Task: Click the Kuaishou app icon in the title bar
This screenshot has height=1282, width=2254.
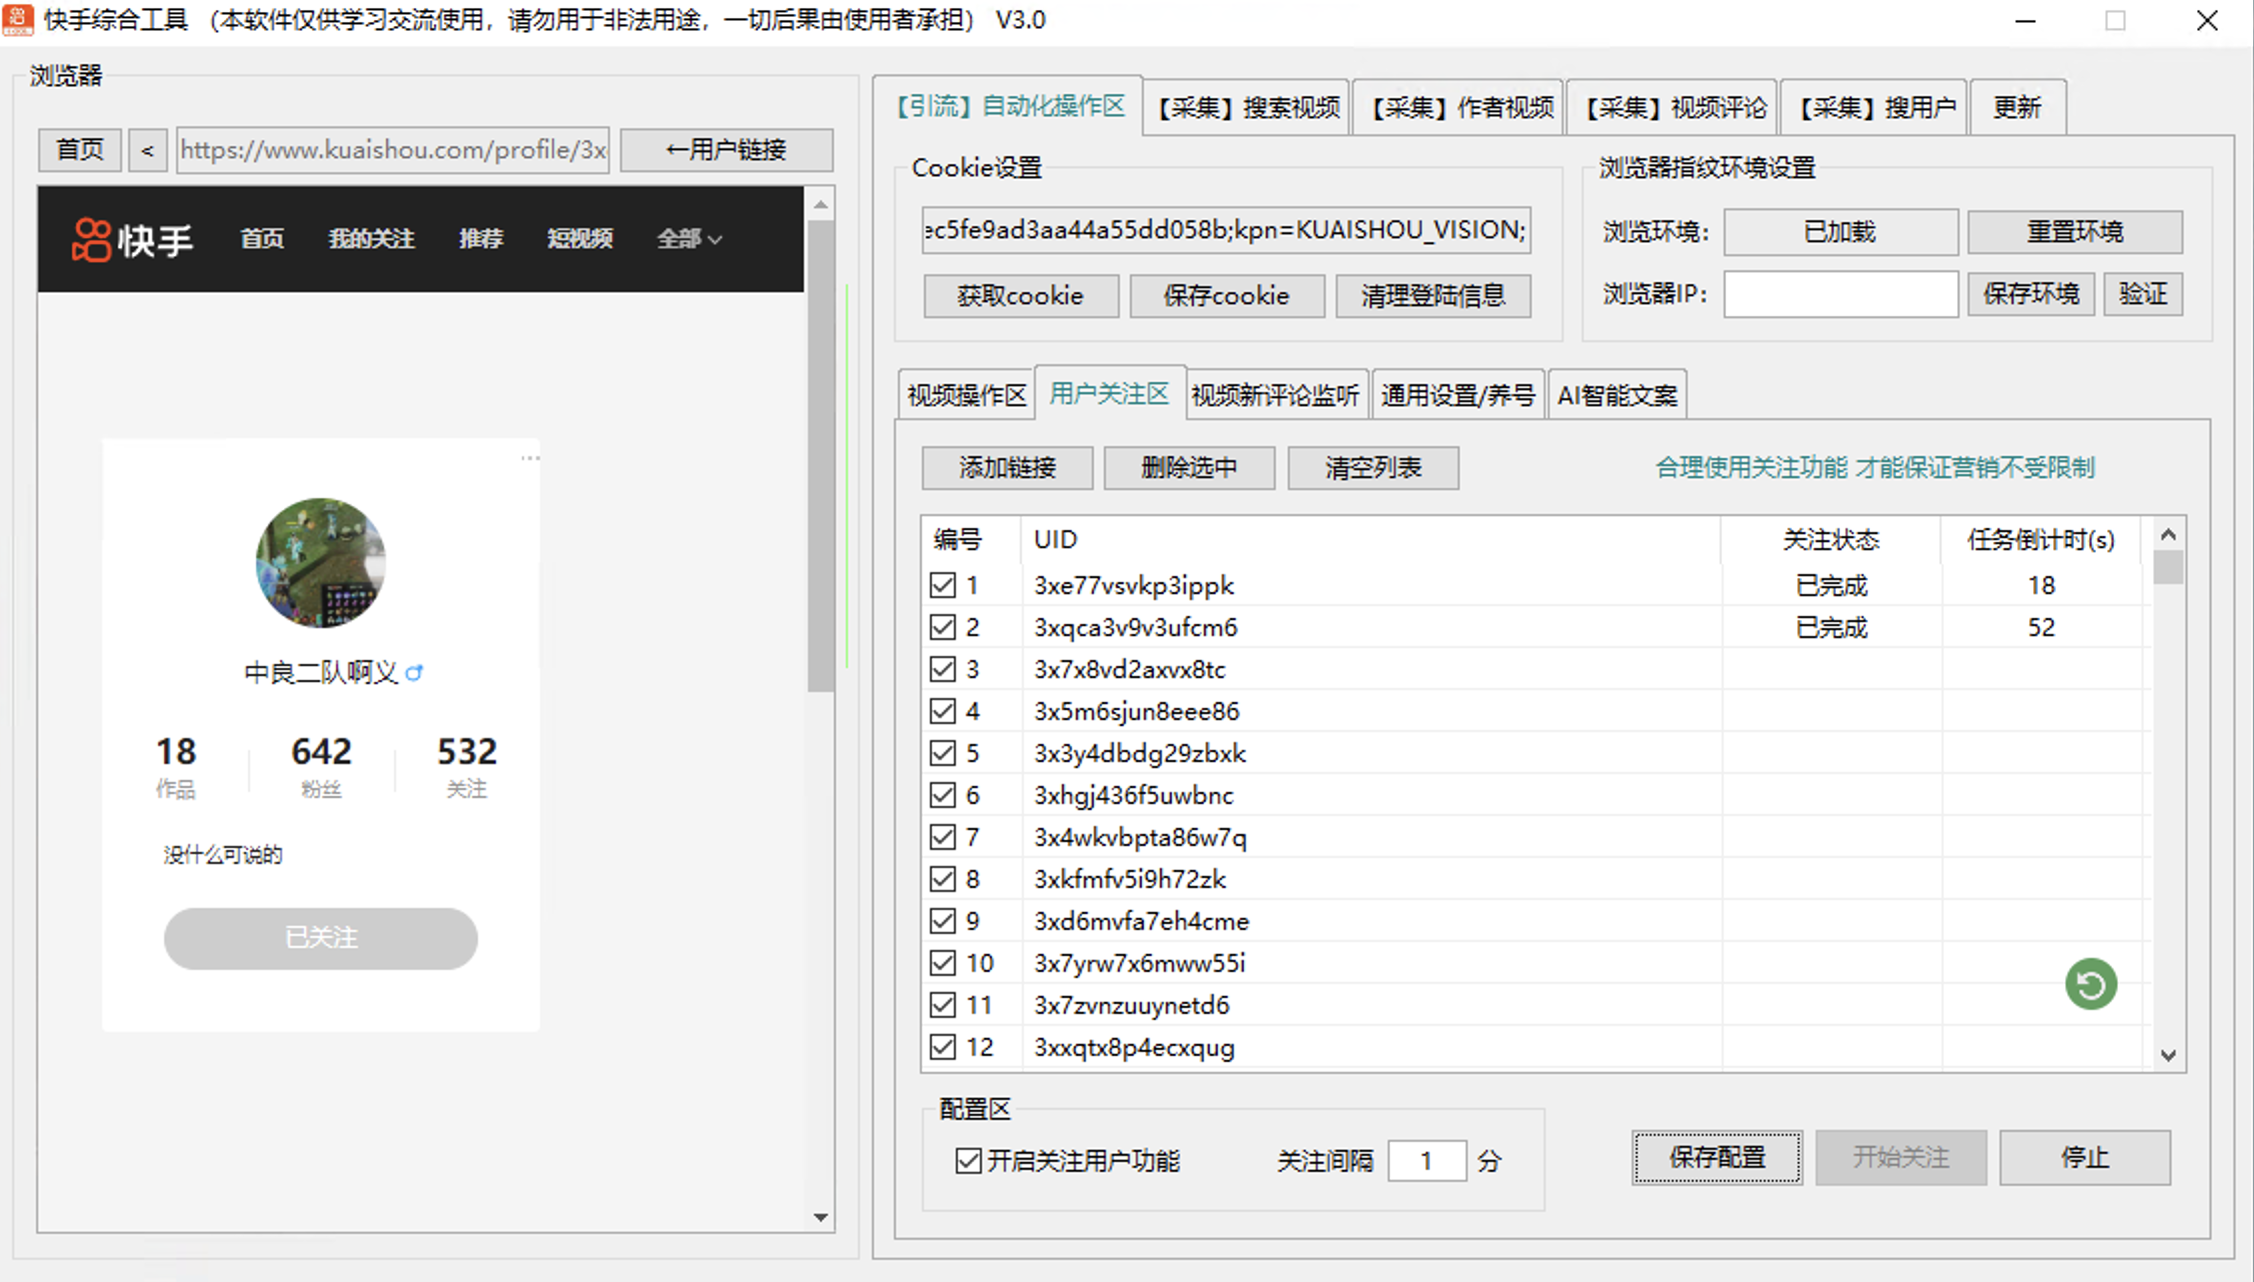Action: 17,19
